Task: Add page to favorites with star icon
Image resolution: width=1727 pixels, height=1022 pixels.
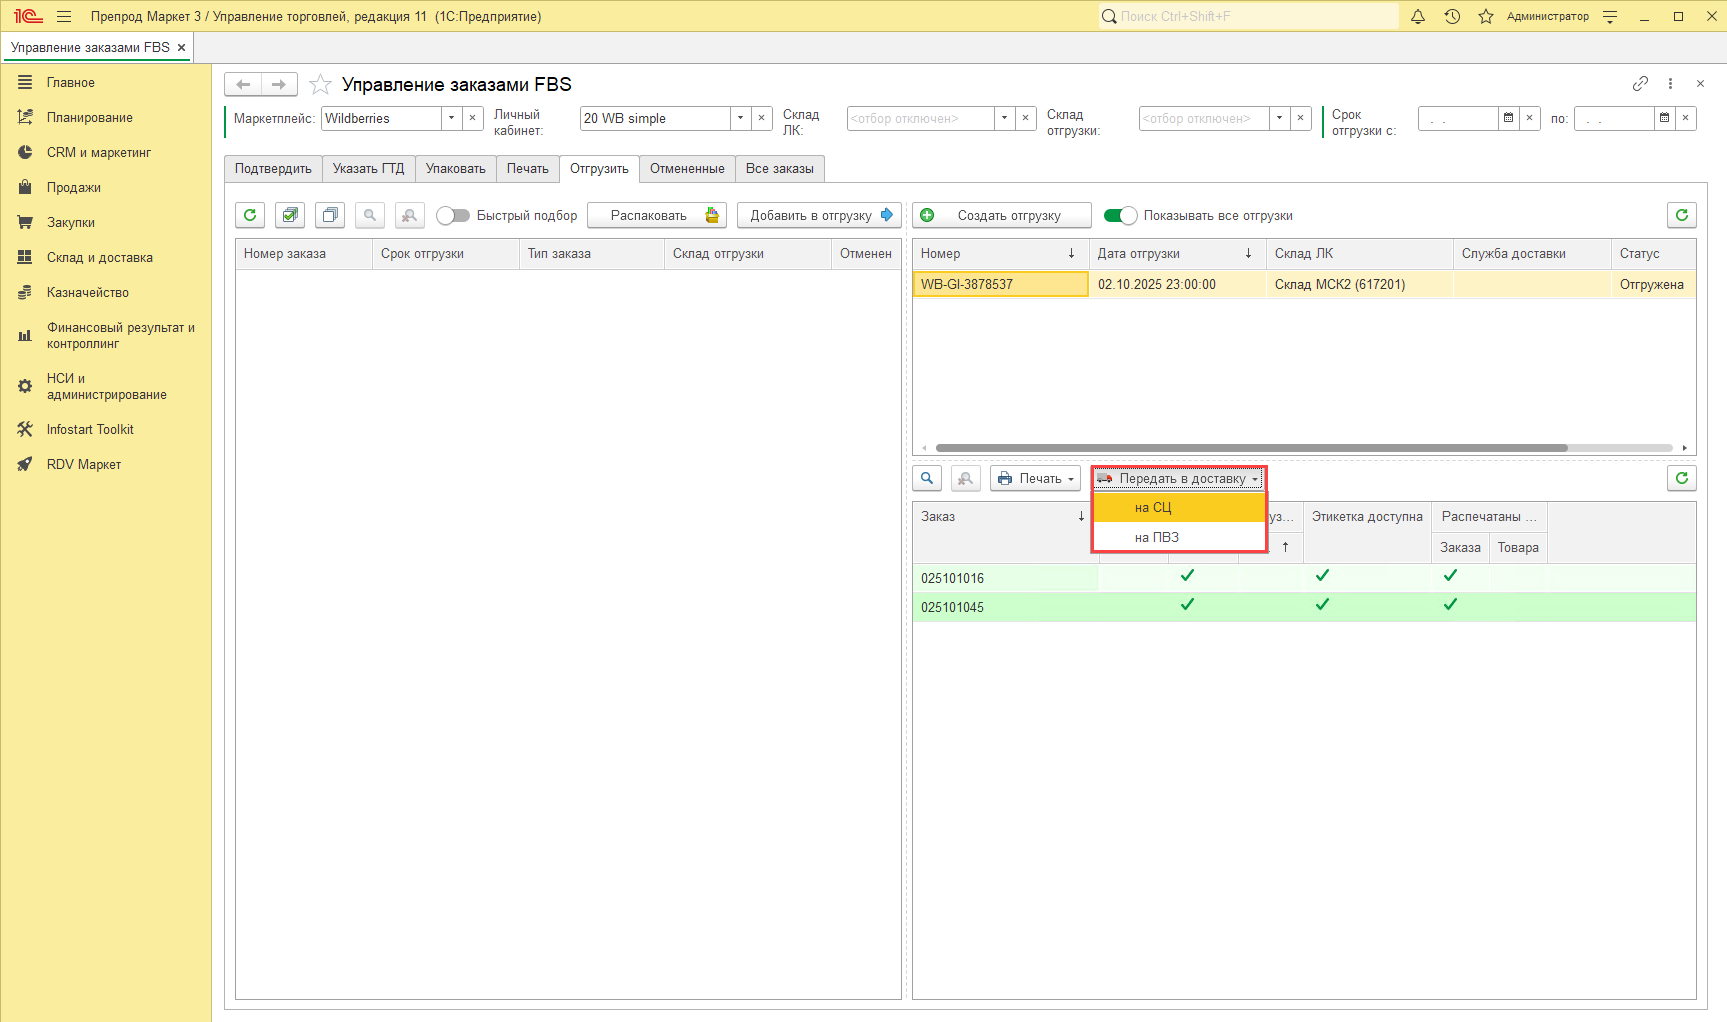Action: [320, 85]
